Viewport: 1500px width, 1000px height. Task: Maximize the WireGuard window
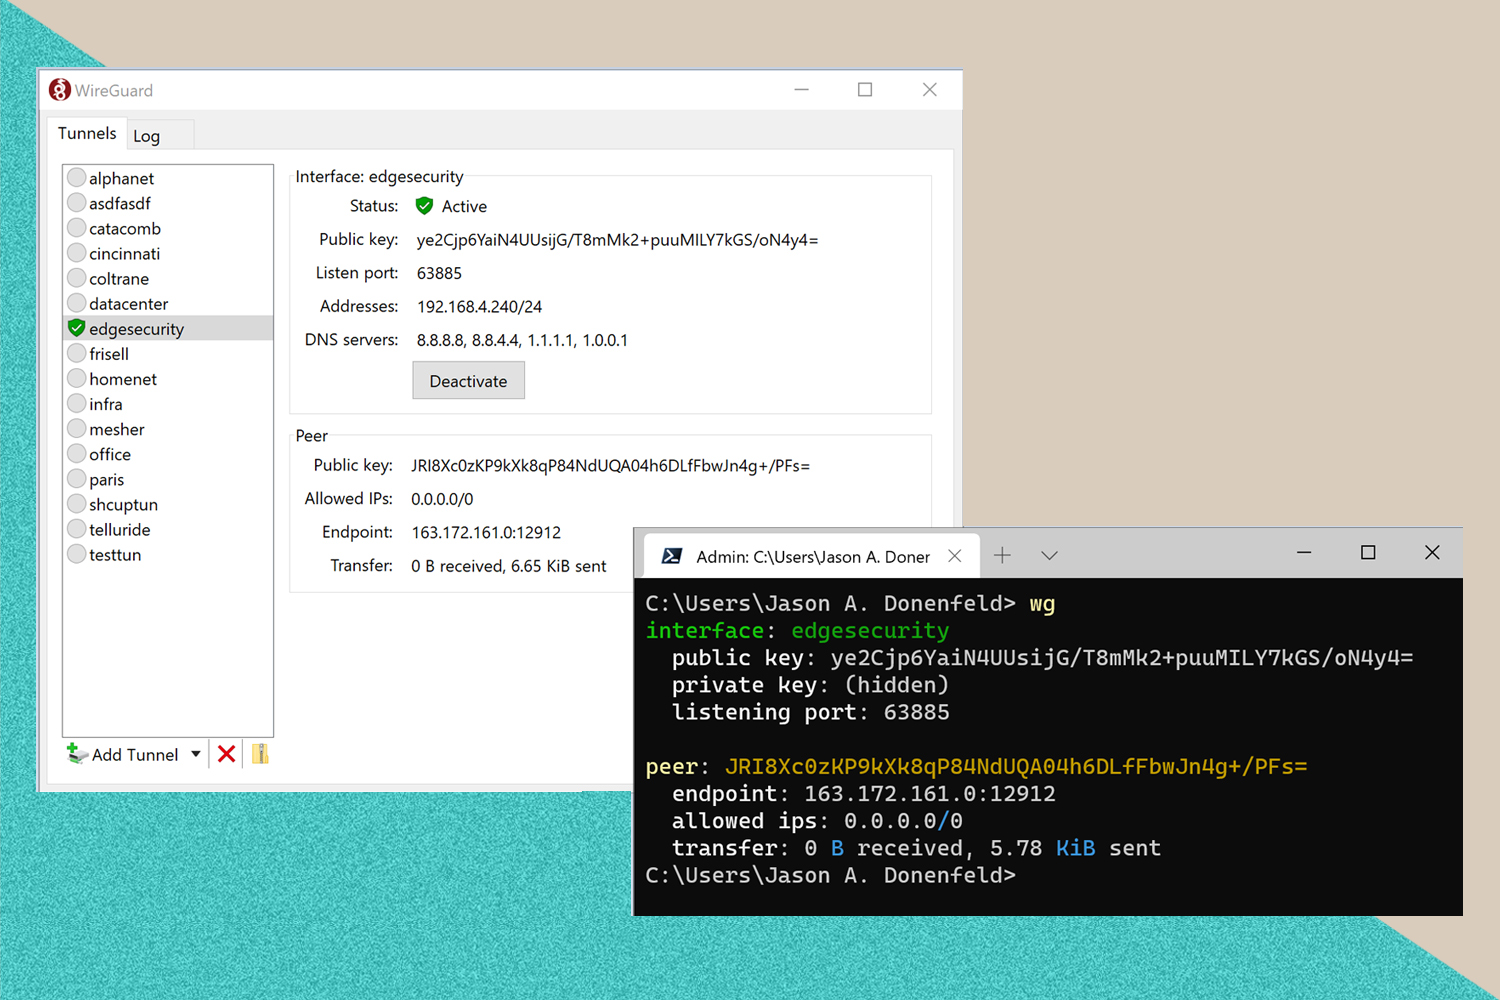865,90
